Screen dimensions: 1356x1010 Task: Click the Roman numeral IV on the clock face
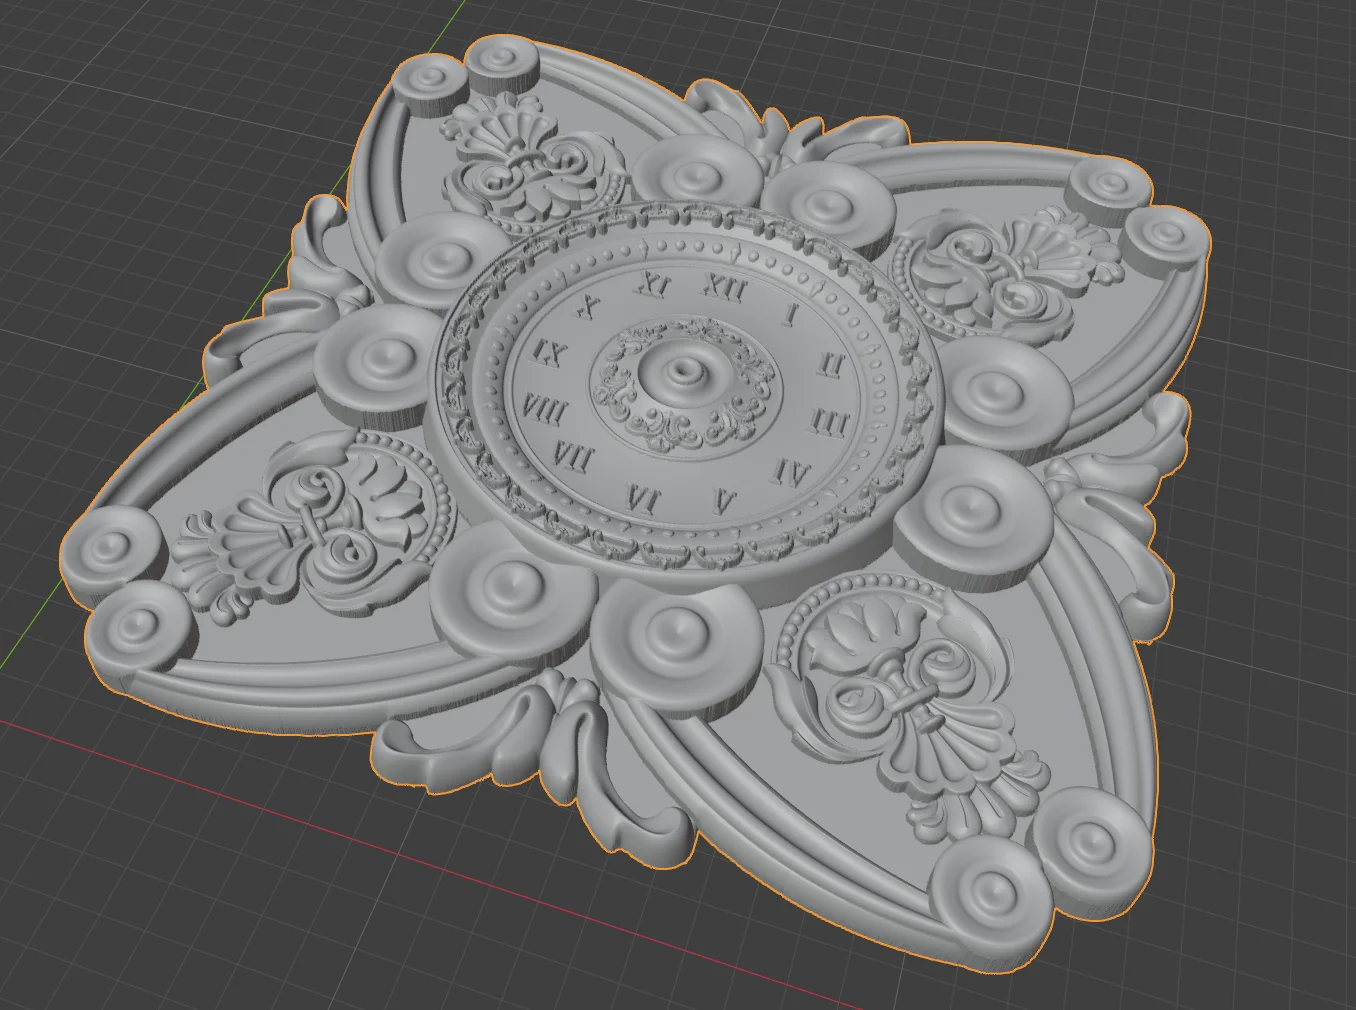tap(792, 474)
